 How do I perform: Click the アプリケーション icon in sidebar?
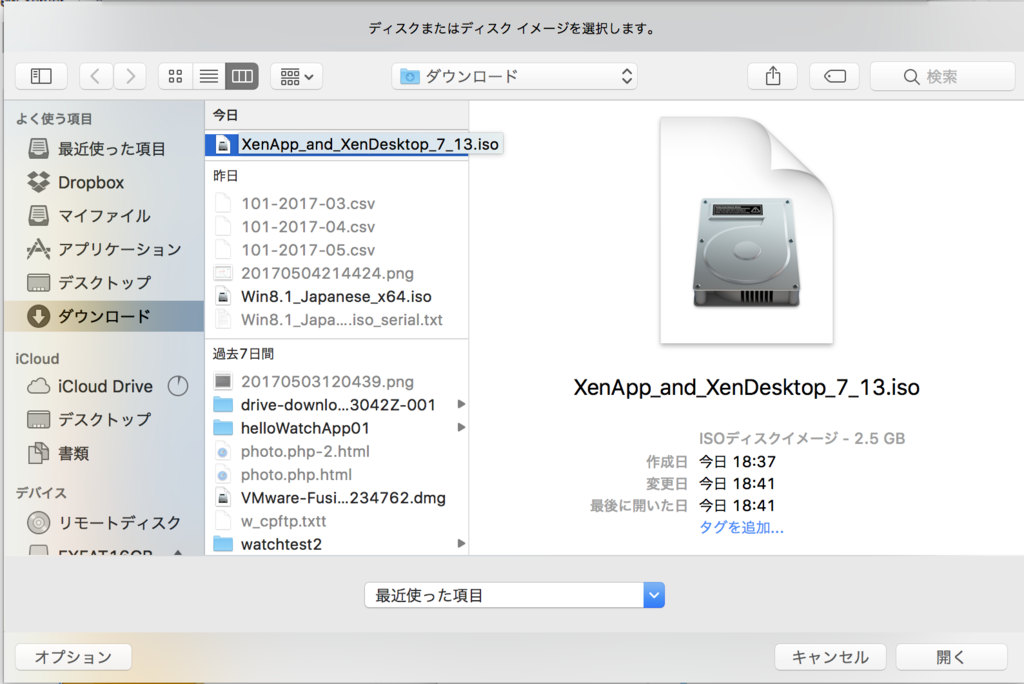[x=39, y=249]
